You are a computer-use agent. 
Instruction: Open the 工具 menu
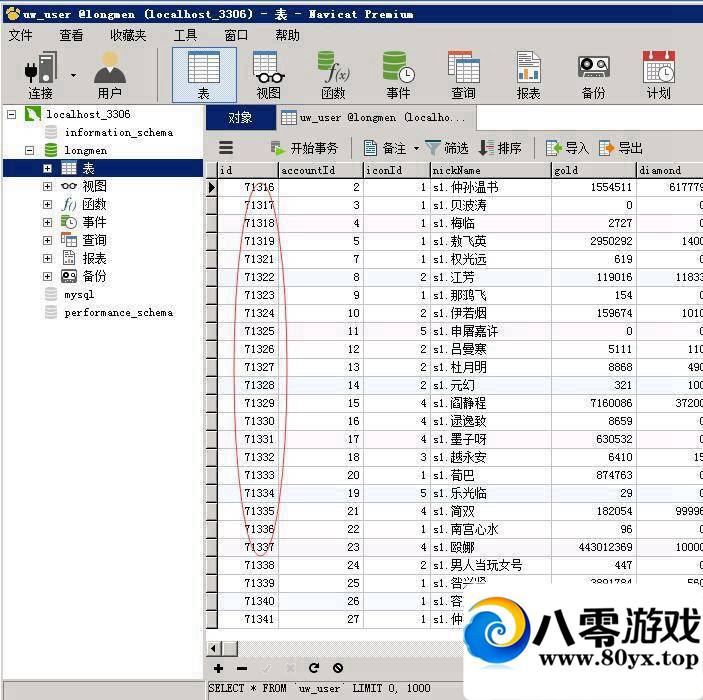pyautogui.click(x=185, y=35)
